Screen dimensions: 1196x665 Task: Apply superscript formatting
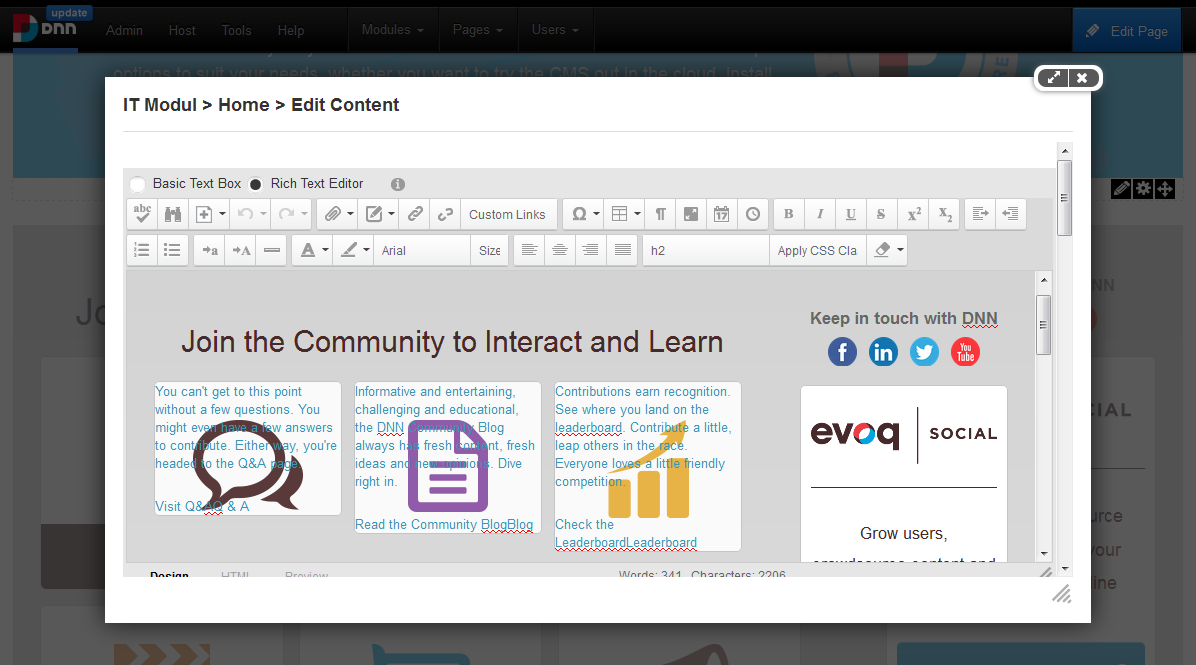click(914, 214)
